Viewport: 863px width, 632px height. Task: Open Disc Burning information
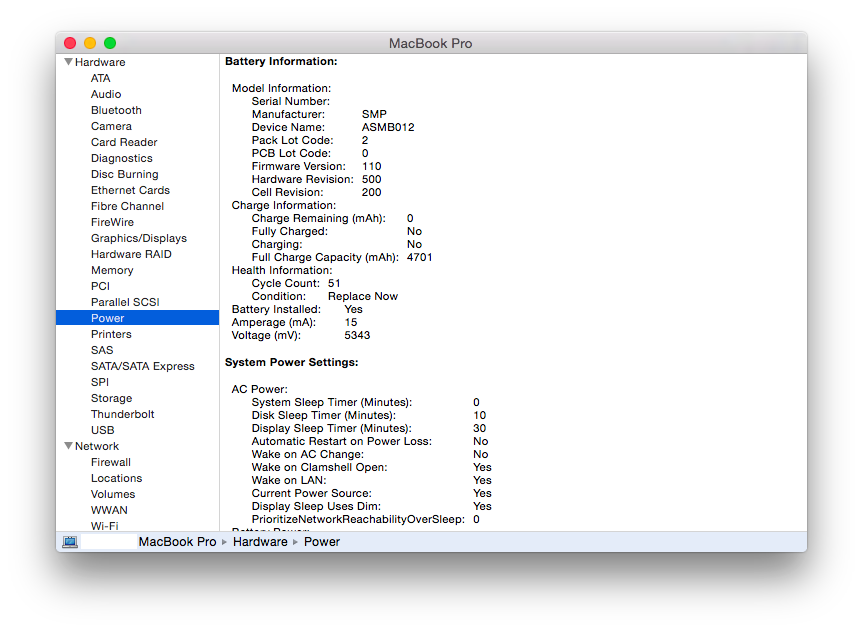coord(124,174)
